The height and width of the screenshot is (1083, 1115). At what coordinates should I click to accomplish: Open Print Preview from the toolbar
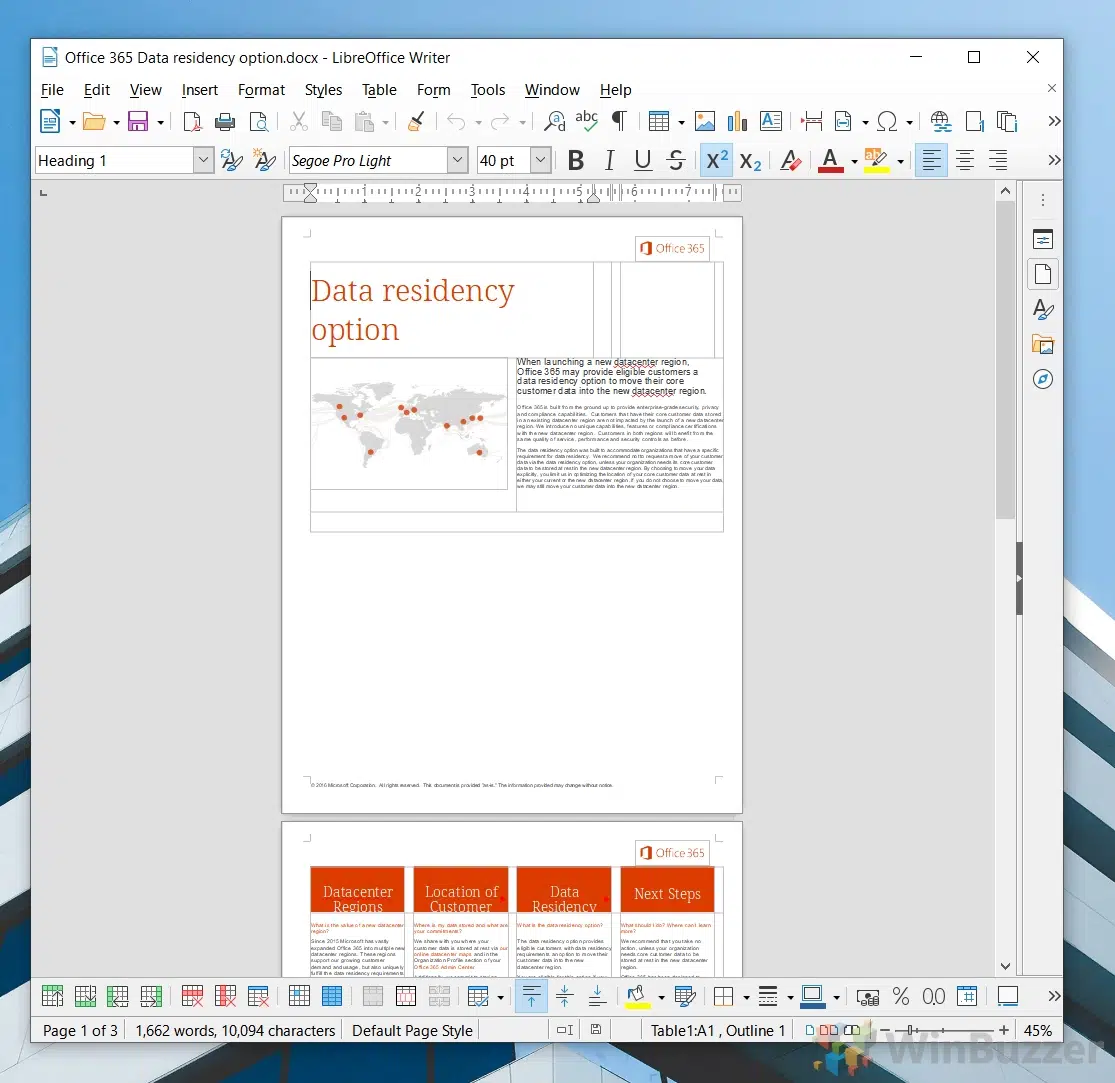(x=259, y=122)
